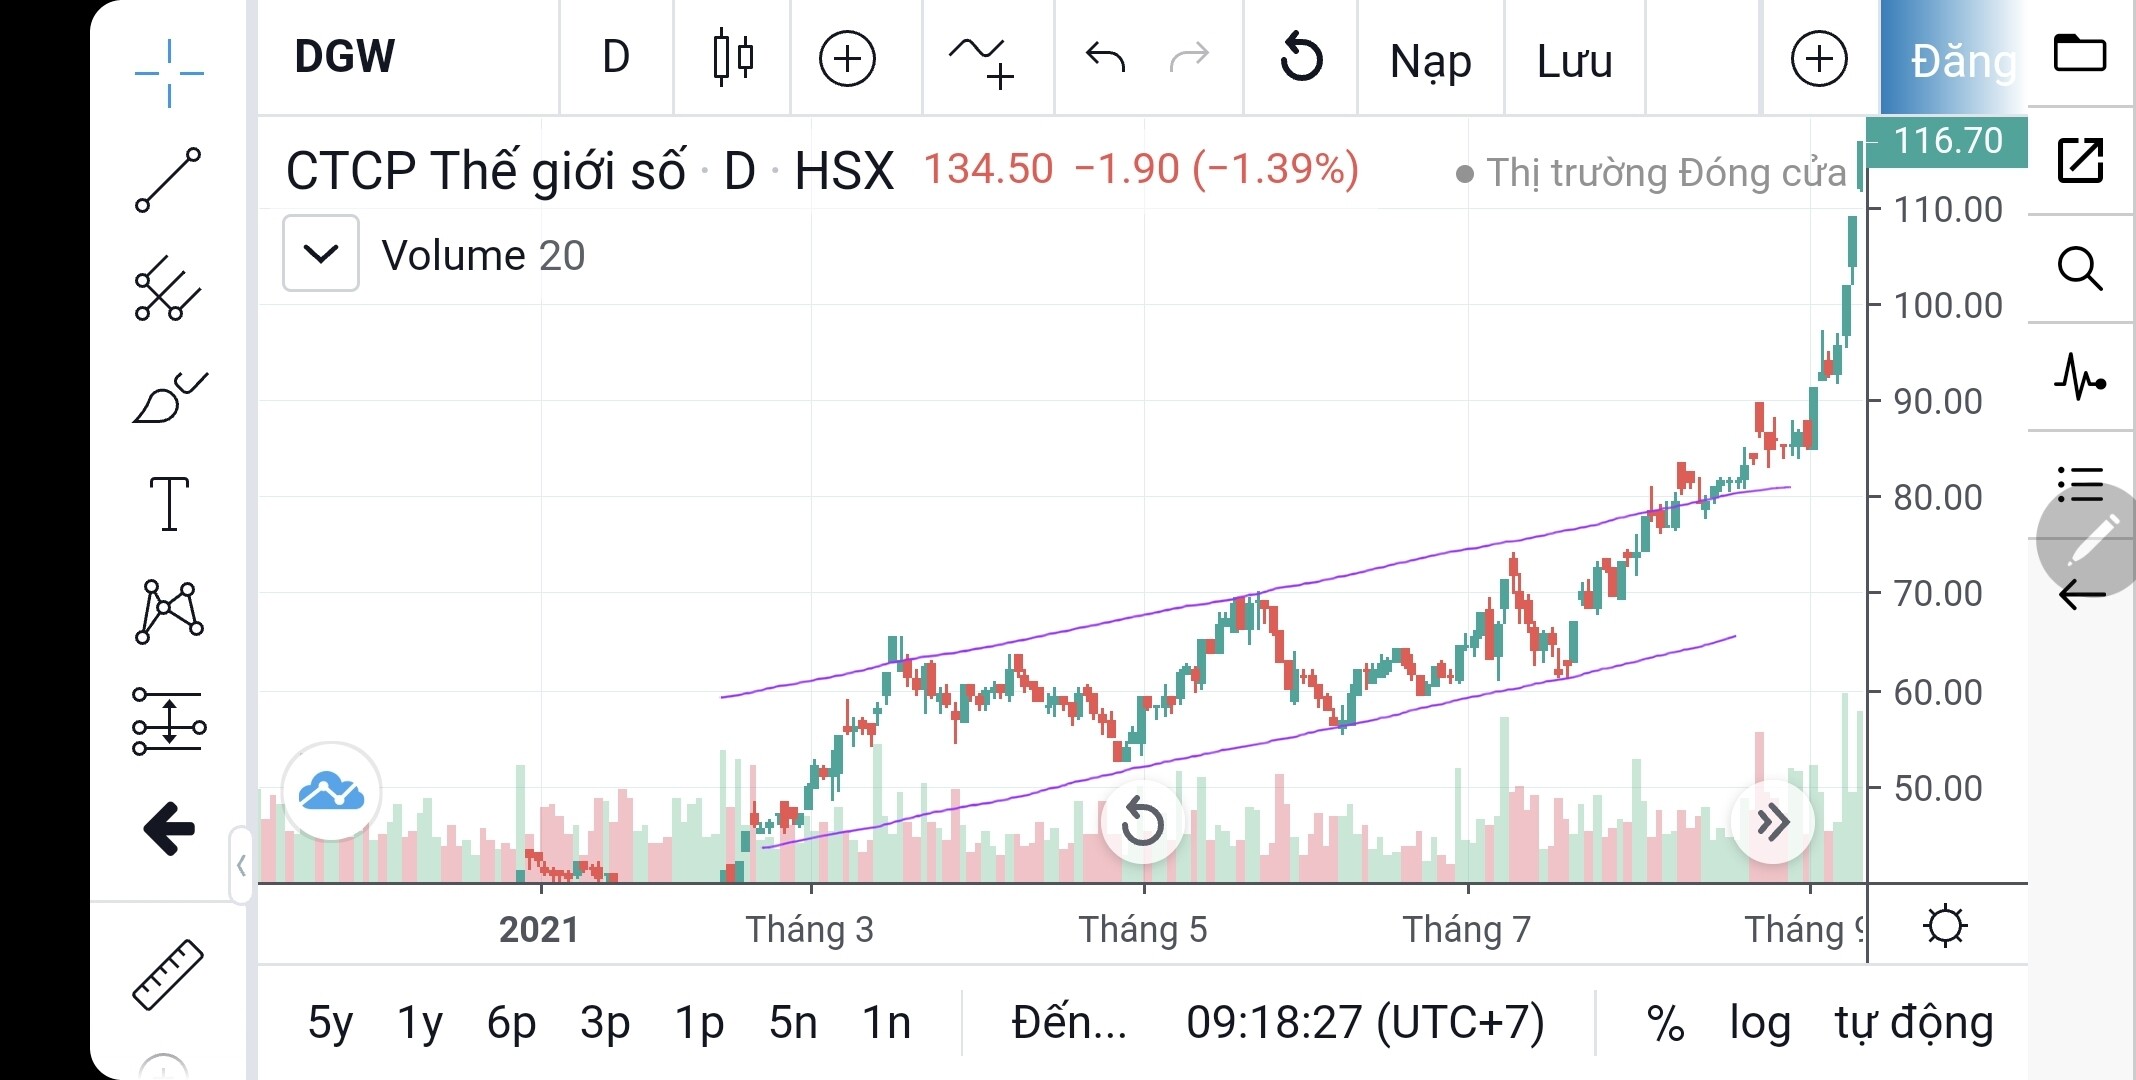Select the crosshair cursor tool

(x=169, y=73)
